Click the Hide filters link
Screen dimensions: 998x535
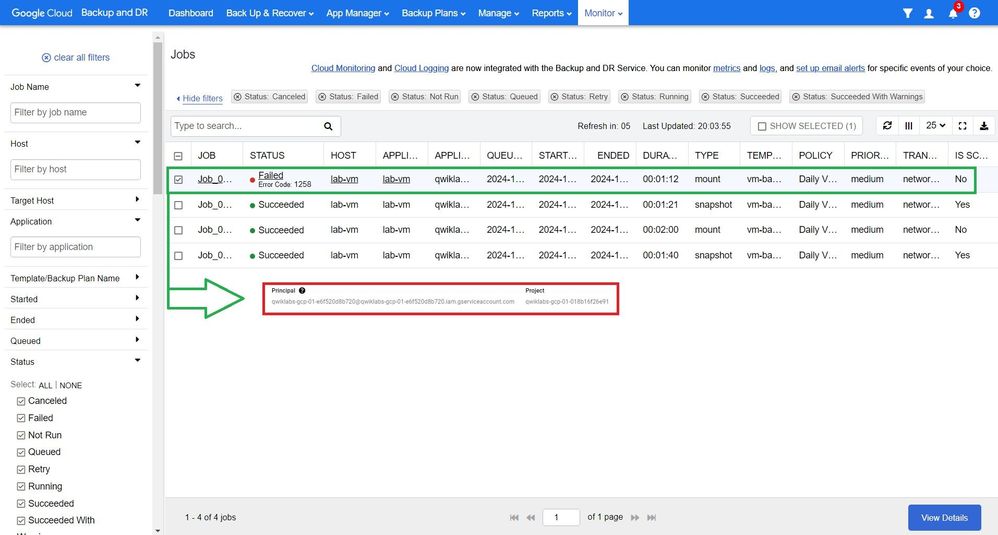pos(200,98)
